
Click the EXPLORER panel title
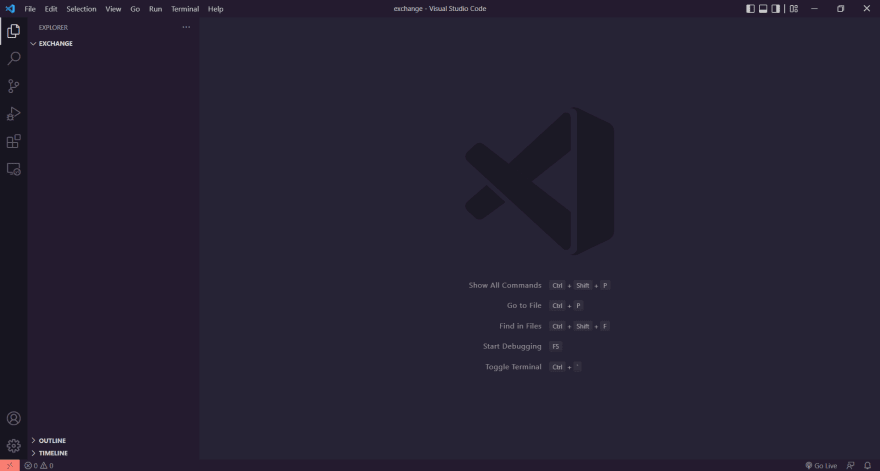click(x=53, y=28)
